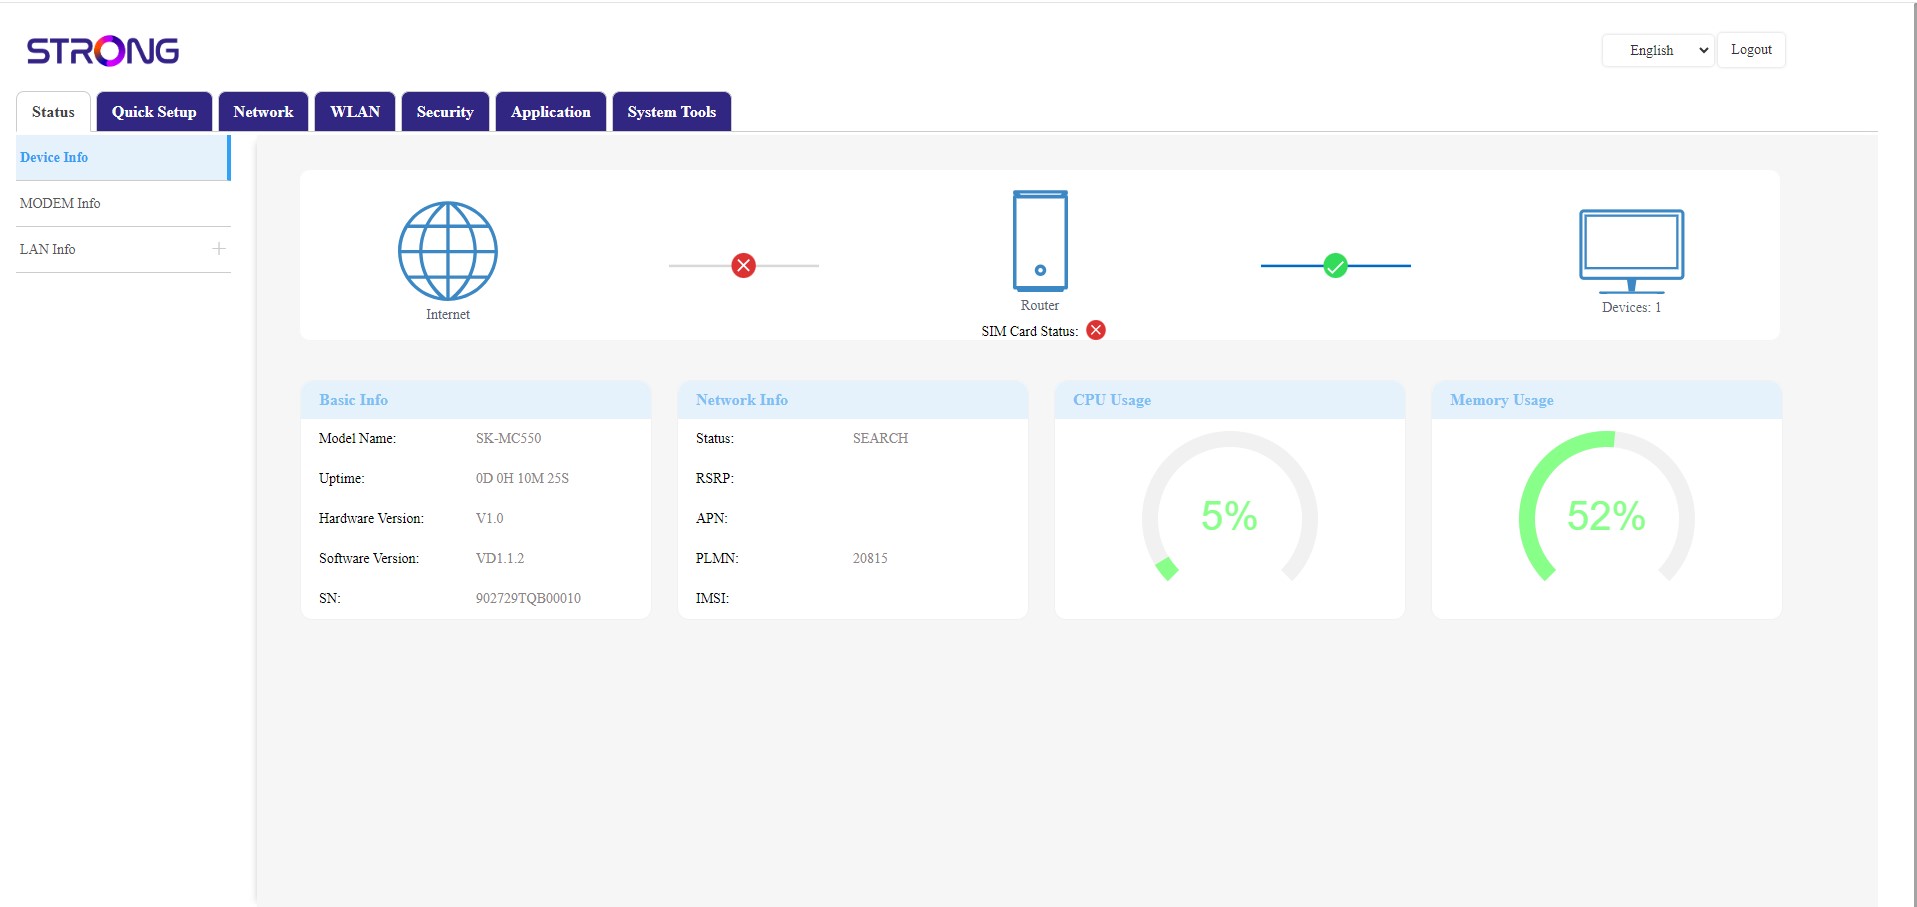Open the Security tab
Viewport: 1917px width, 907px height.
[x=445, y=112]
